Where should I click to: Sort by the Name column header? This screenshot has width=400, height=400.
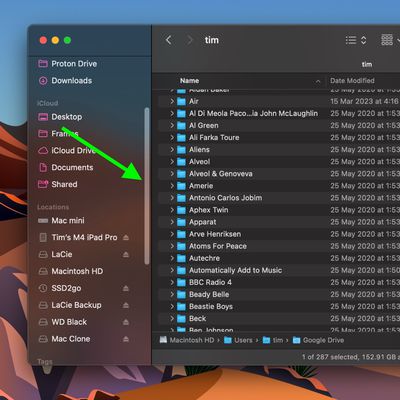coord(189,81)
